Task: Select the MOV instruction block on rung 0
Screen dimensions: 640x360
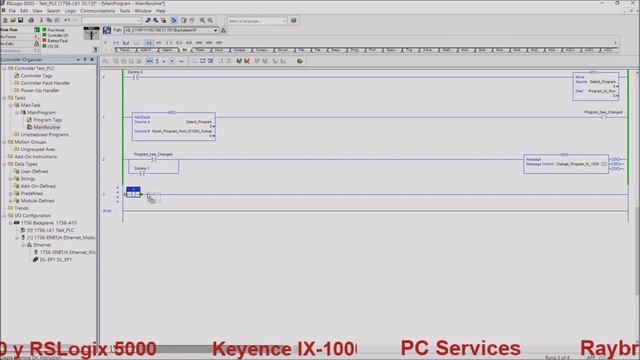Action: [596, 86]
